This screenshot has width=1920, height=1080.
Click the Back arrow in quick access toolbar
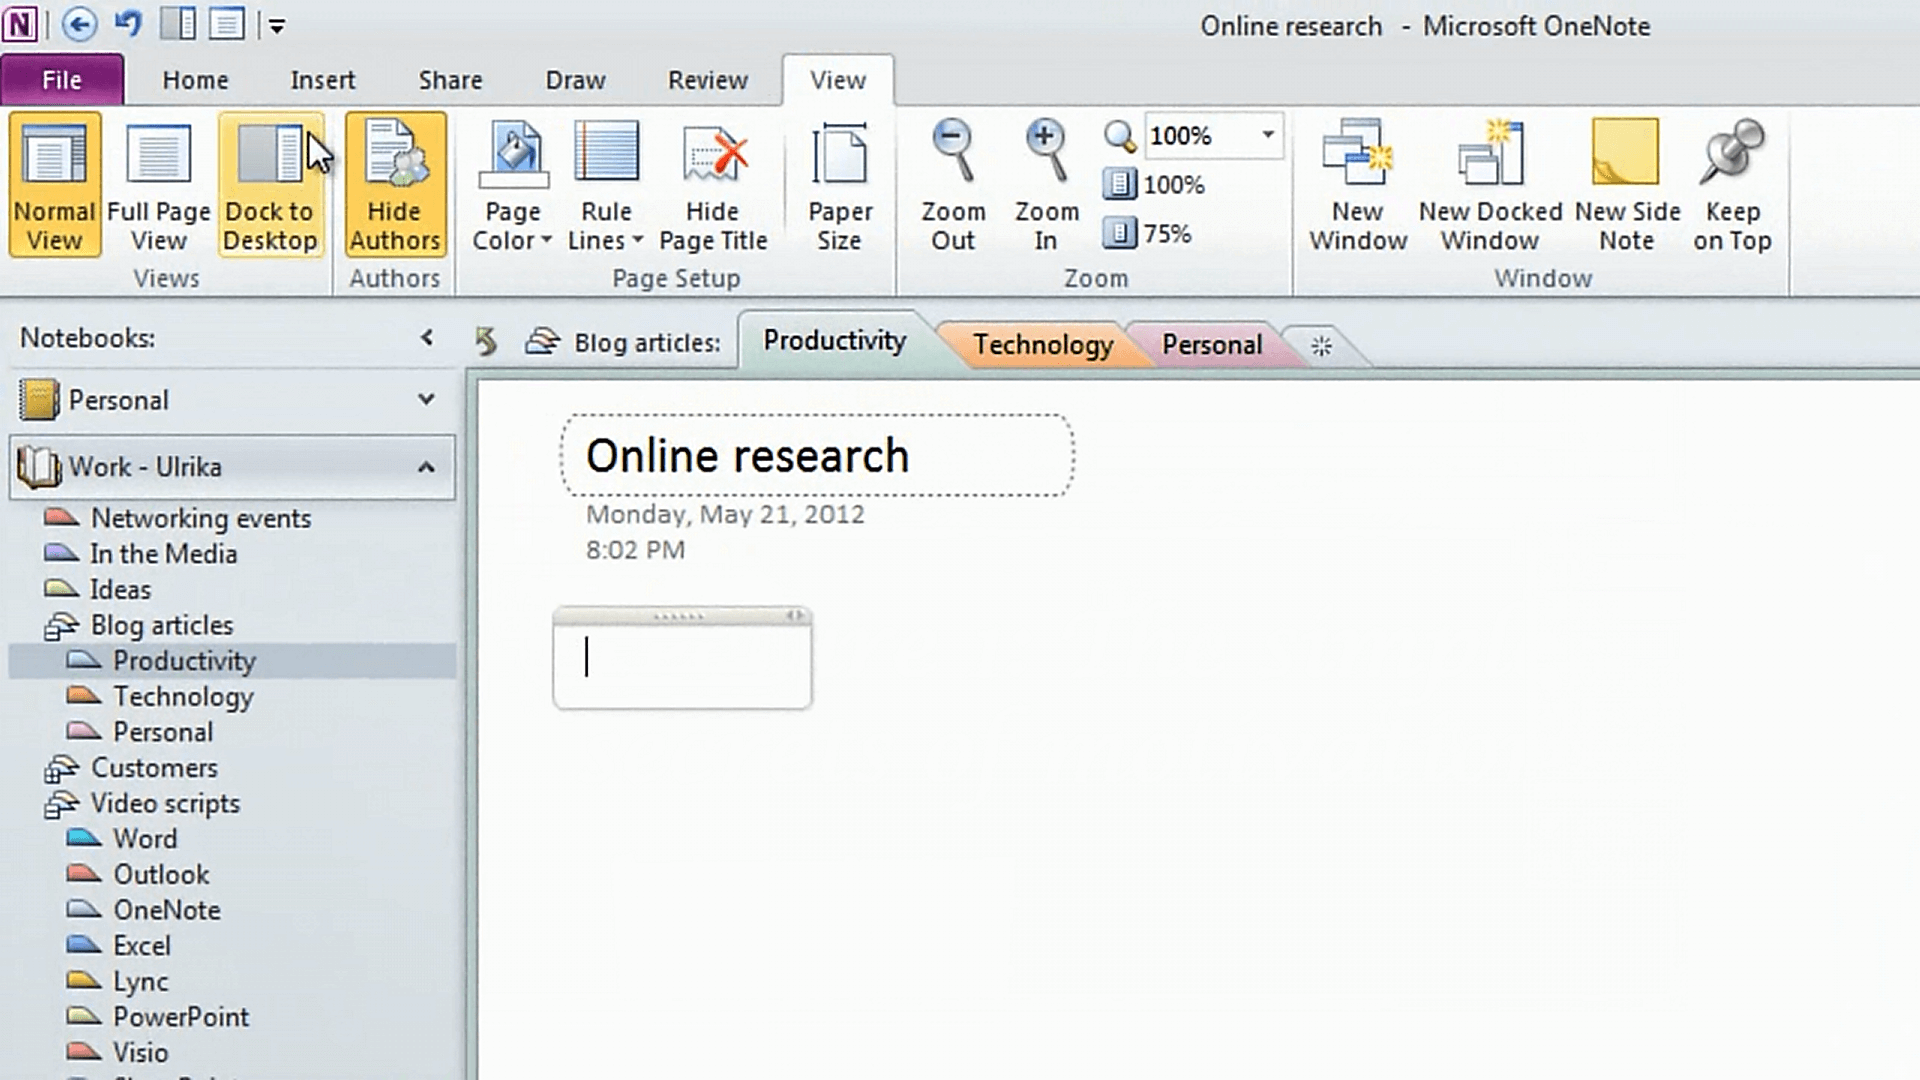80,24
